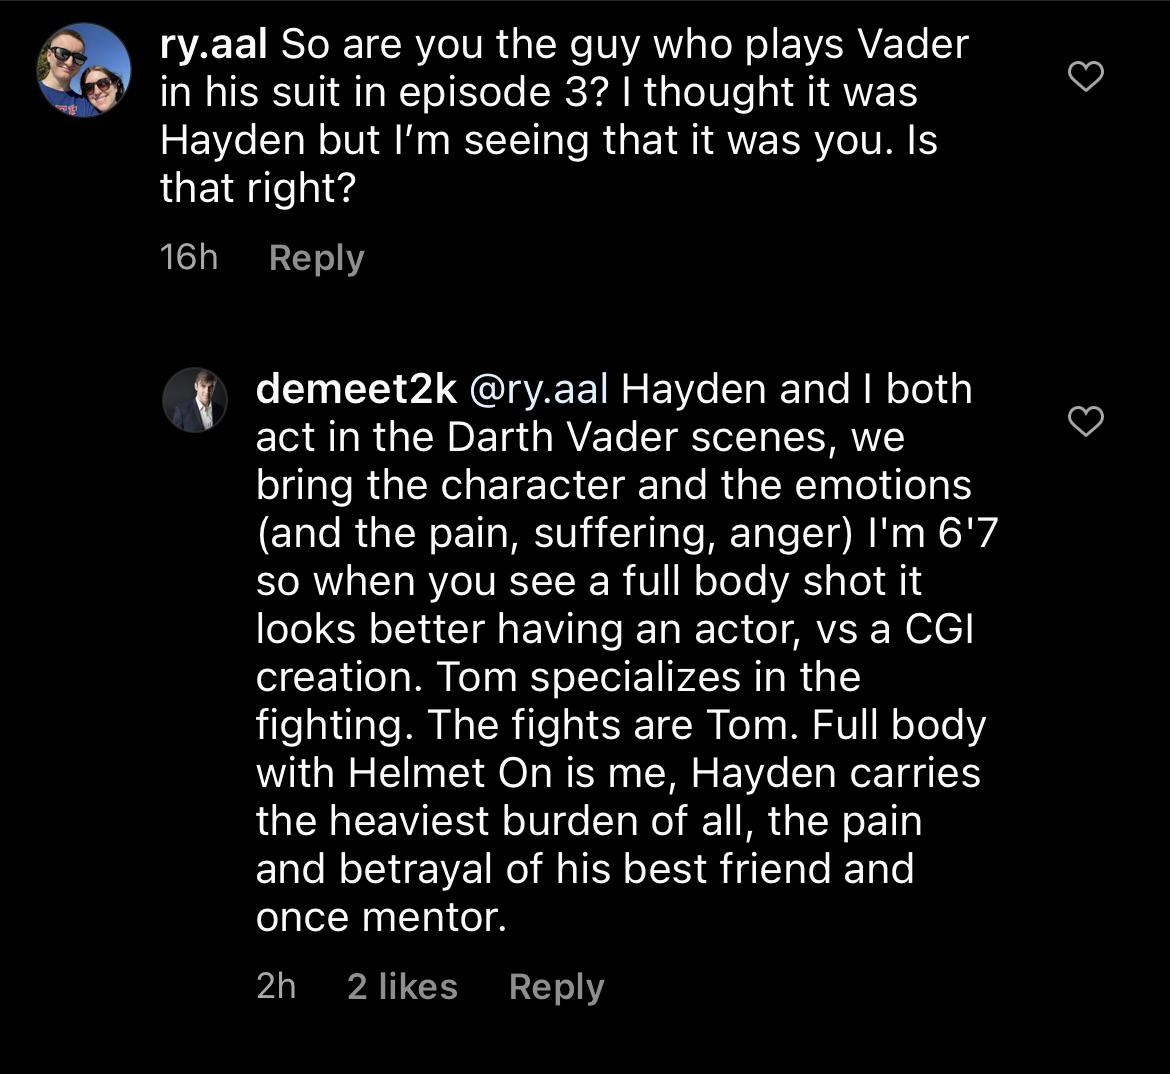
Task: Like ry.aal's comment with the heart
Action: 1086,76
